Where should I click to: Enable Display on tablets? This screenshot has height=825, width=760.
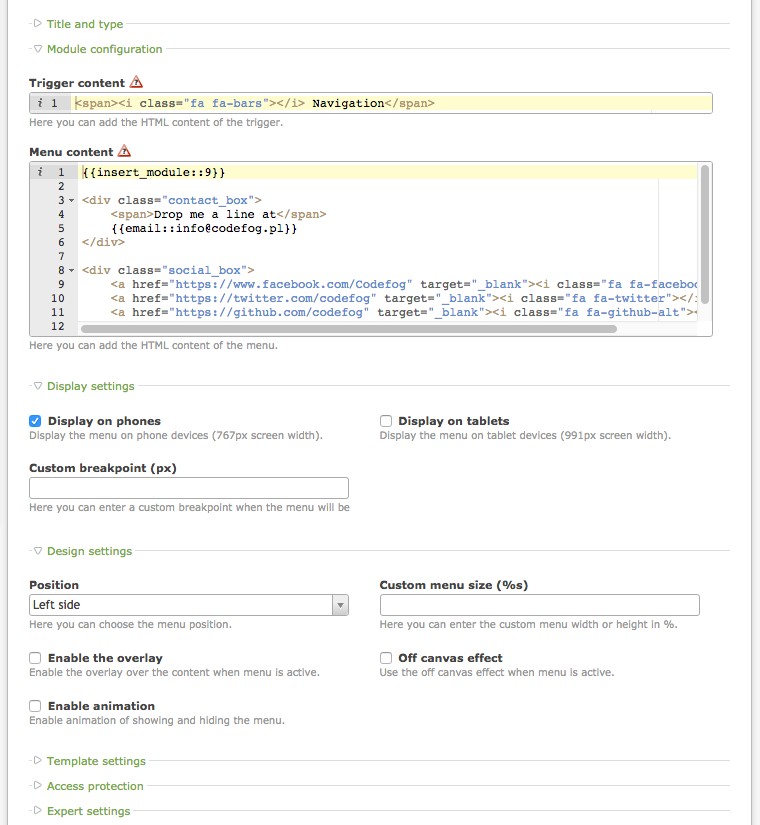[386, 421]
